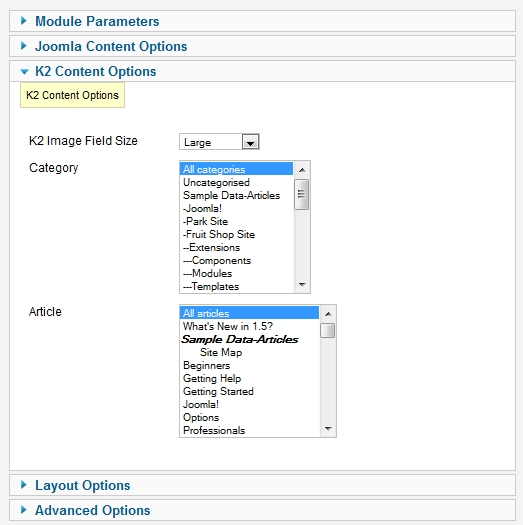Click the Article list scroll up arrow
The height and width of the screenshot is (525, 523).
tap(328, 314)
